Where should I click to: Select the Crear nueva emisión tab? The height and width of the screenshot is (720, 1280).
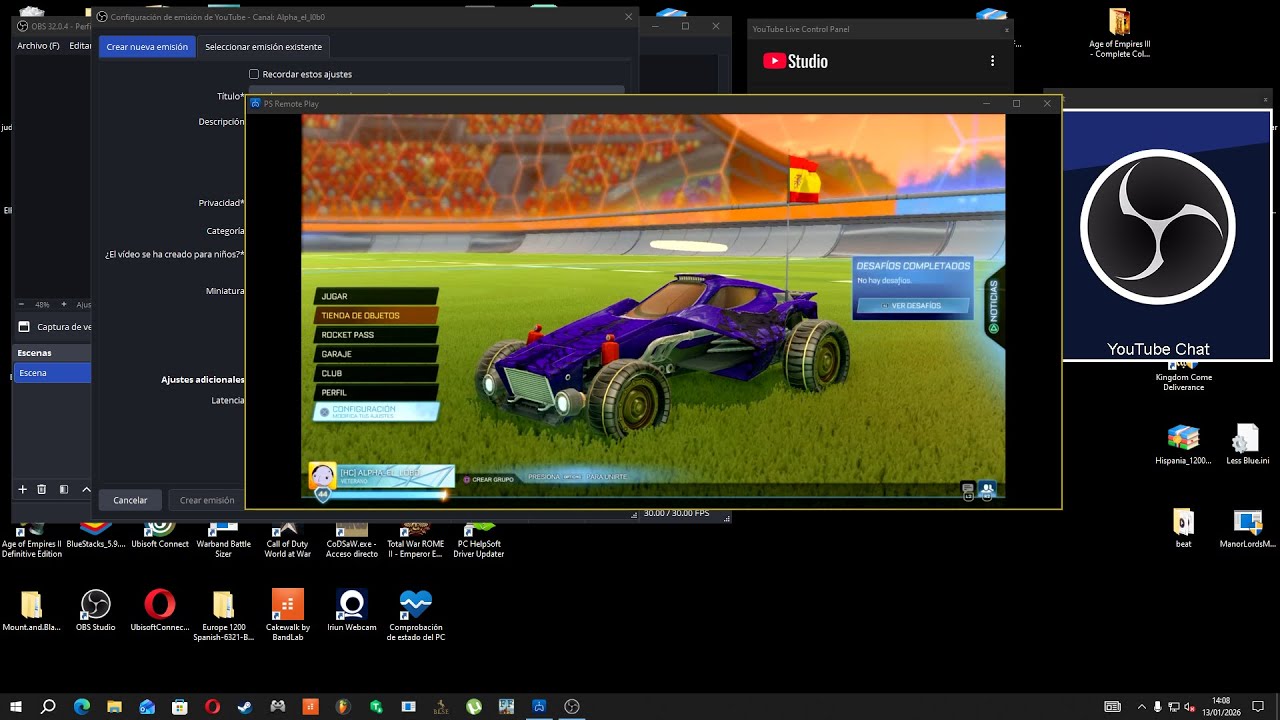pyautogui.click(x=147, y=47)
